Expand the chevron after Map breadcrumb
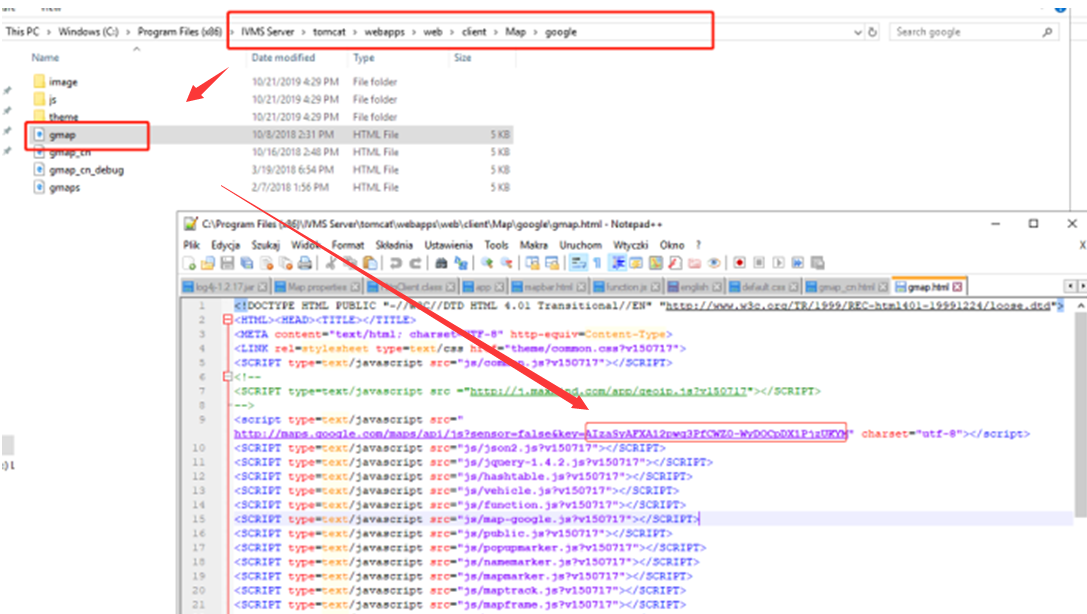1087x614 pixels. tap(535, 32)
